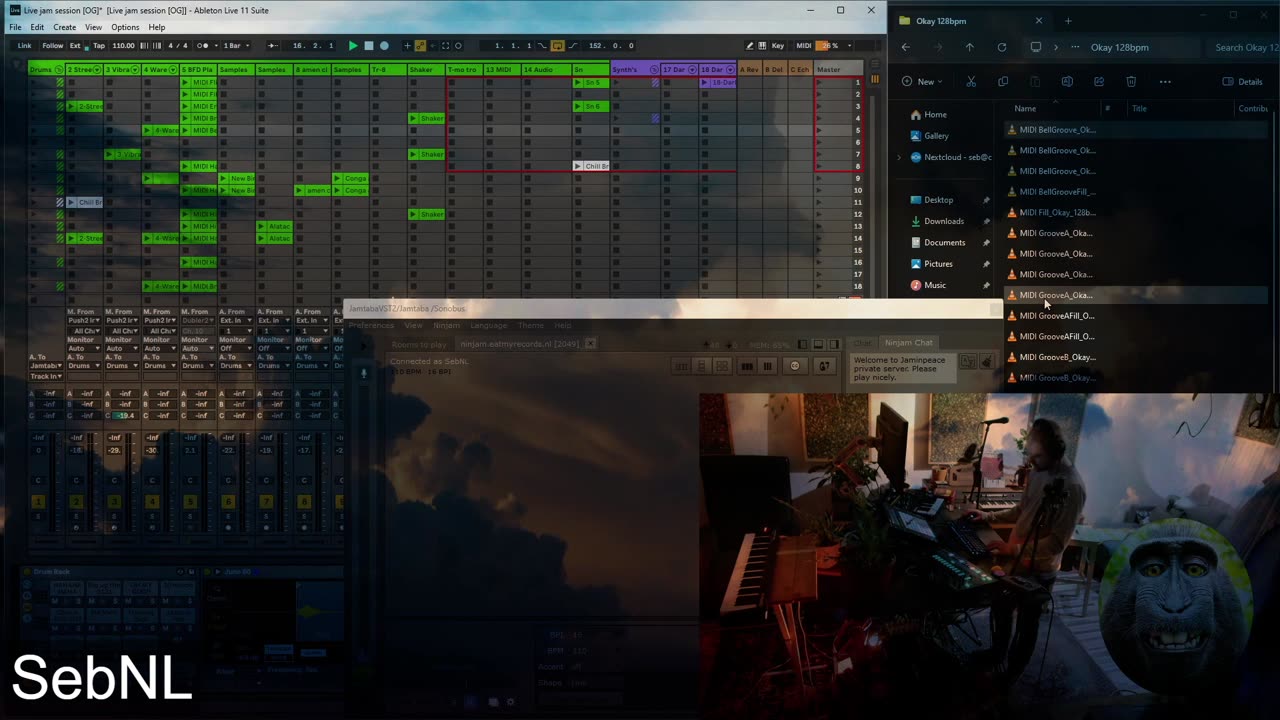Screen dimensions: 1280x720
Task: Toggle Draw Mode pencil icon in Ableton
Action: 750,45
